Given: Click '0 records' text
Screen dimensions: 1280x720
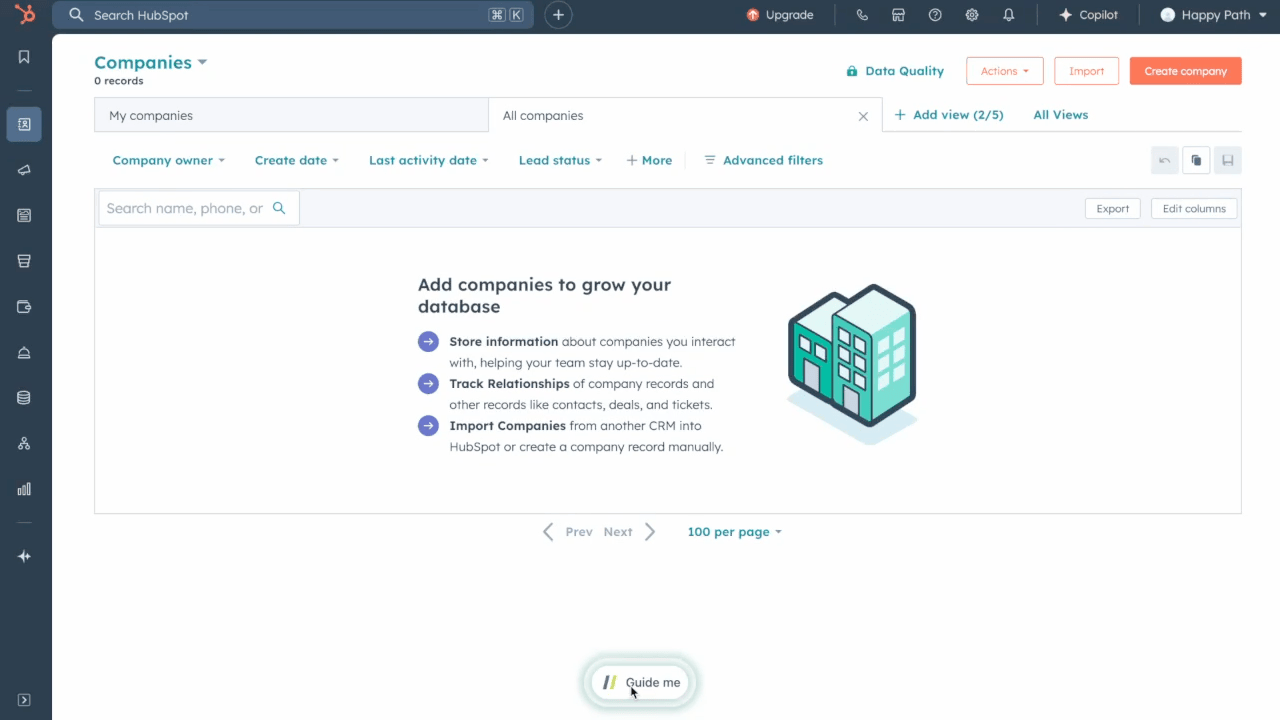Looking at the screenshot, I should pyautogui.click(x=119, y=81).
